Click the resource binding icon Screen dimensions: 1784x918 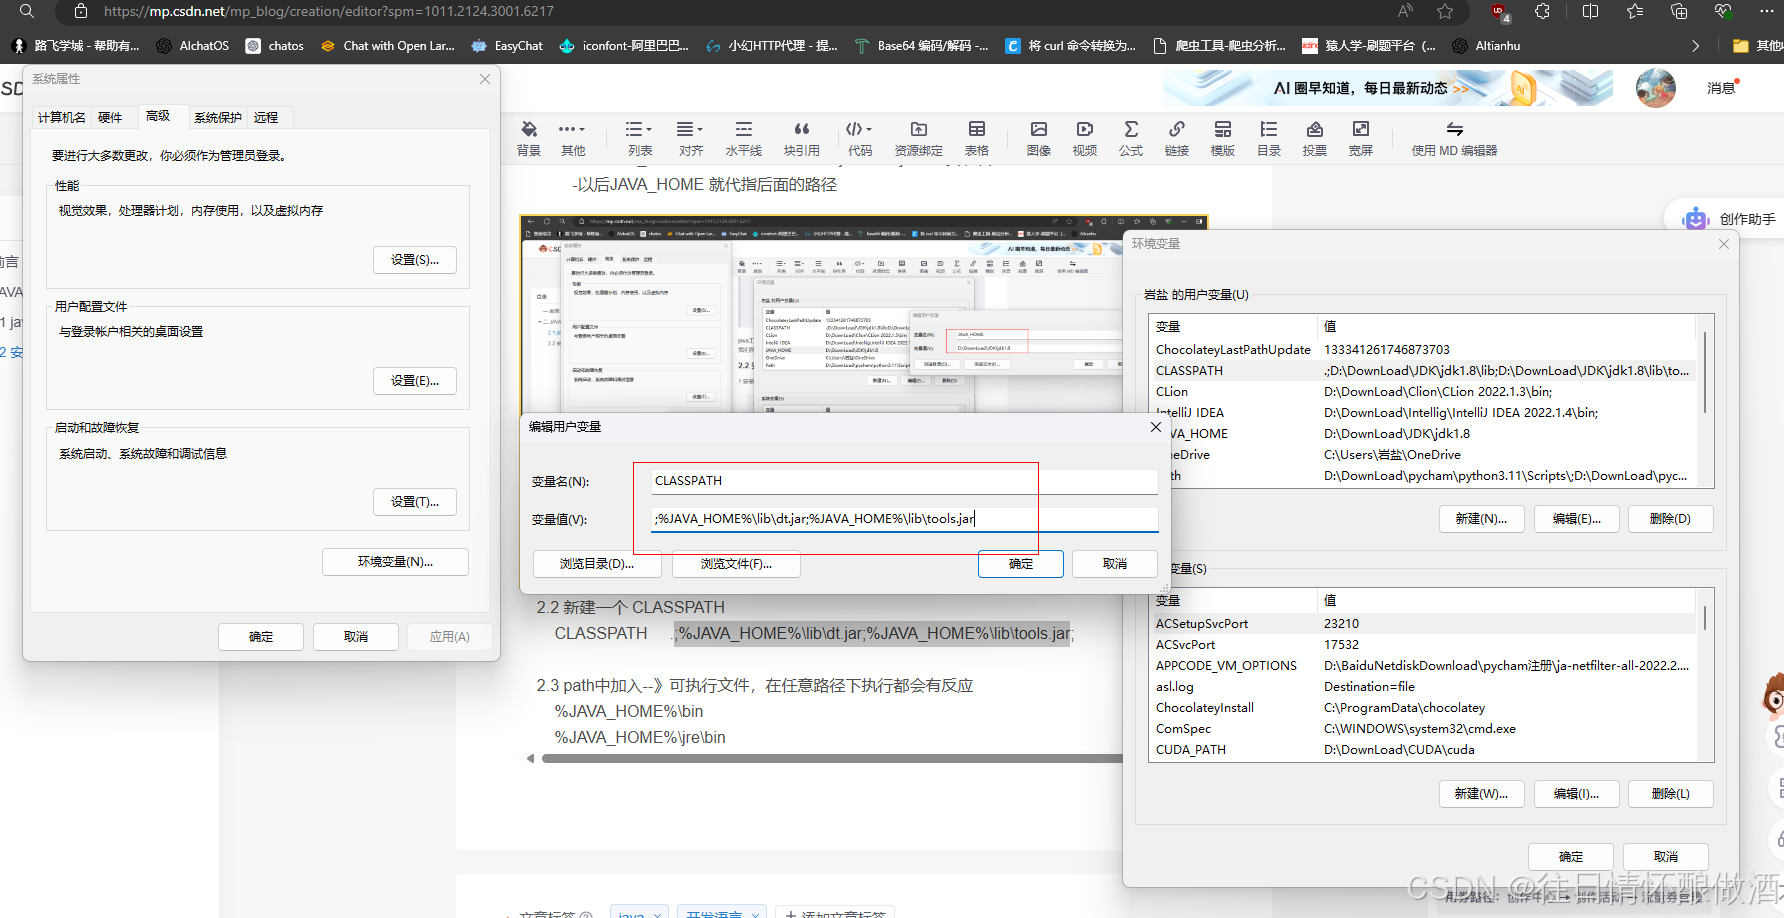[918, 129]
